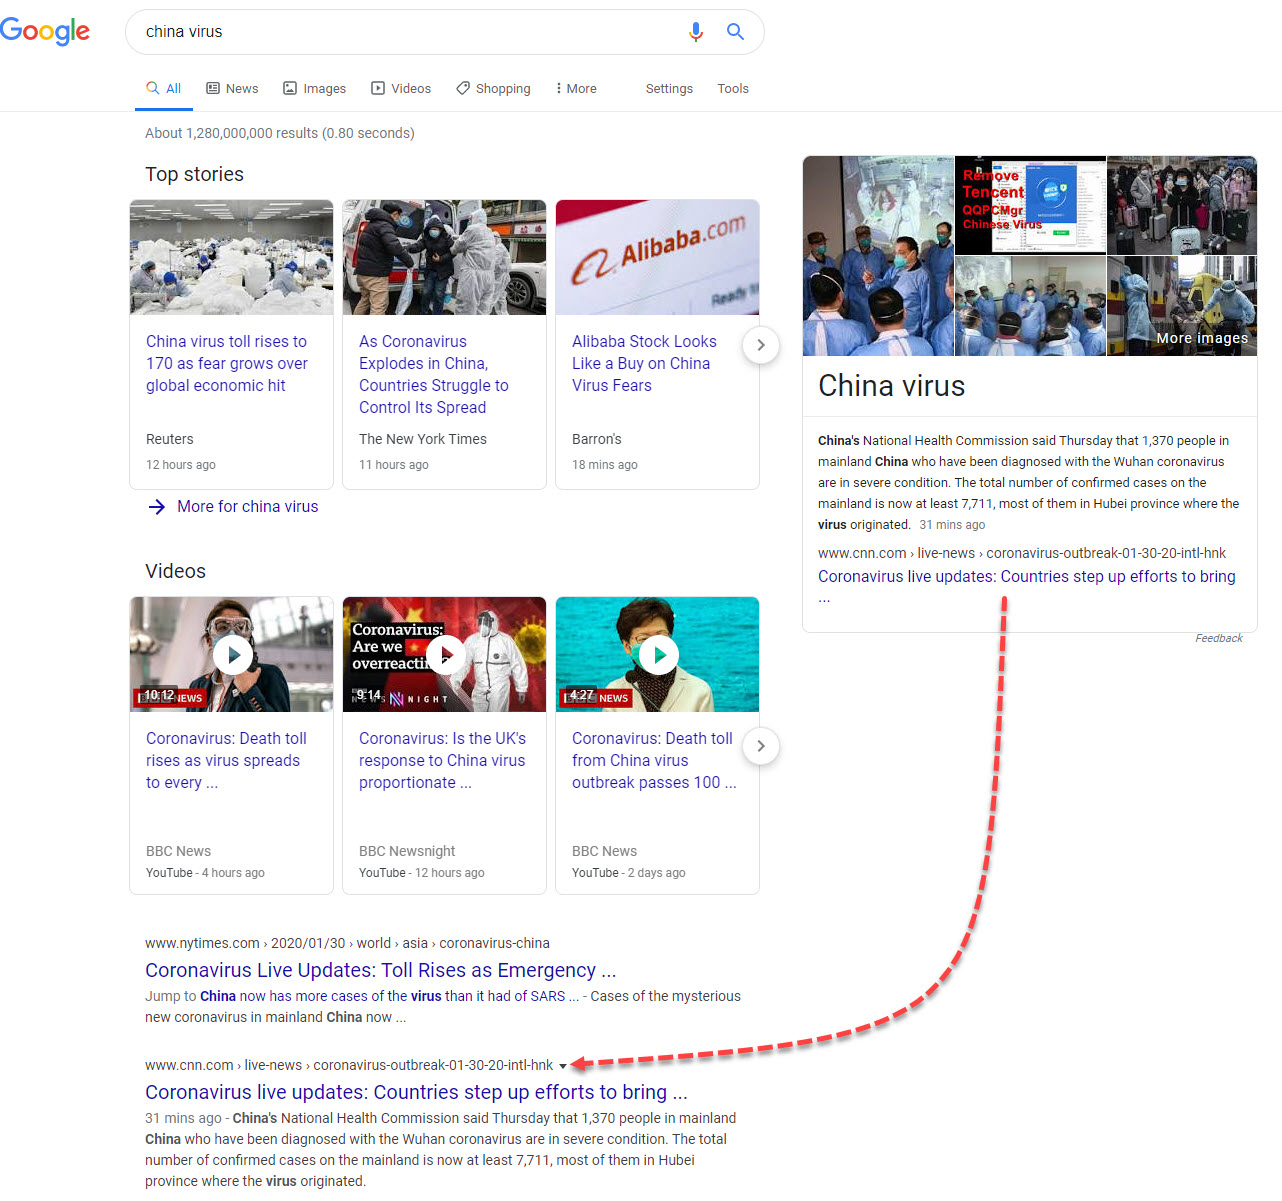Open the Alibaba Stock Barron's story

click(x=644, y=363)
